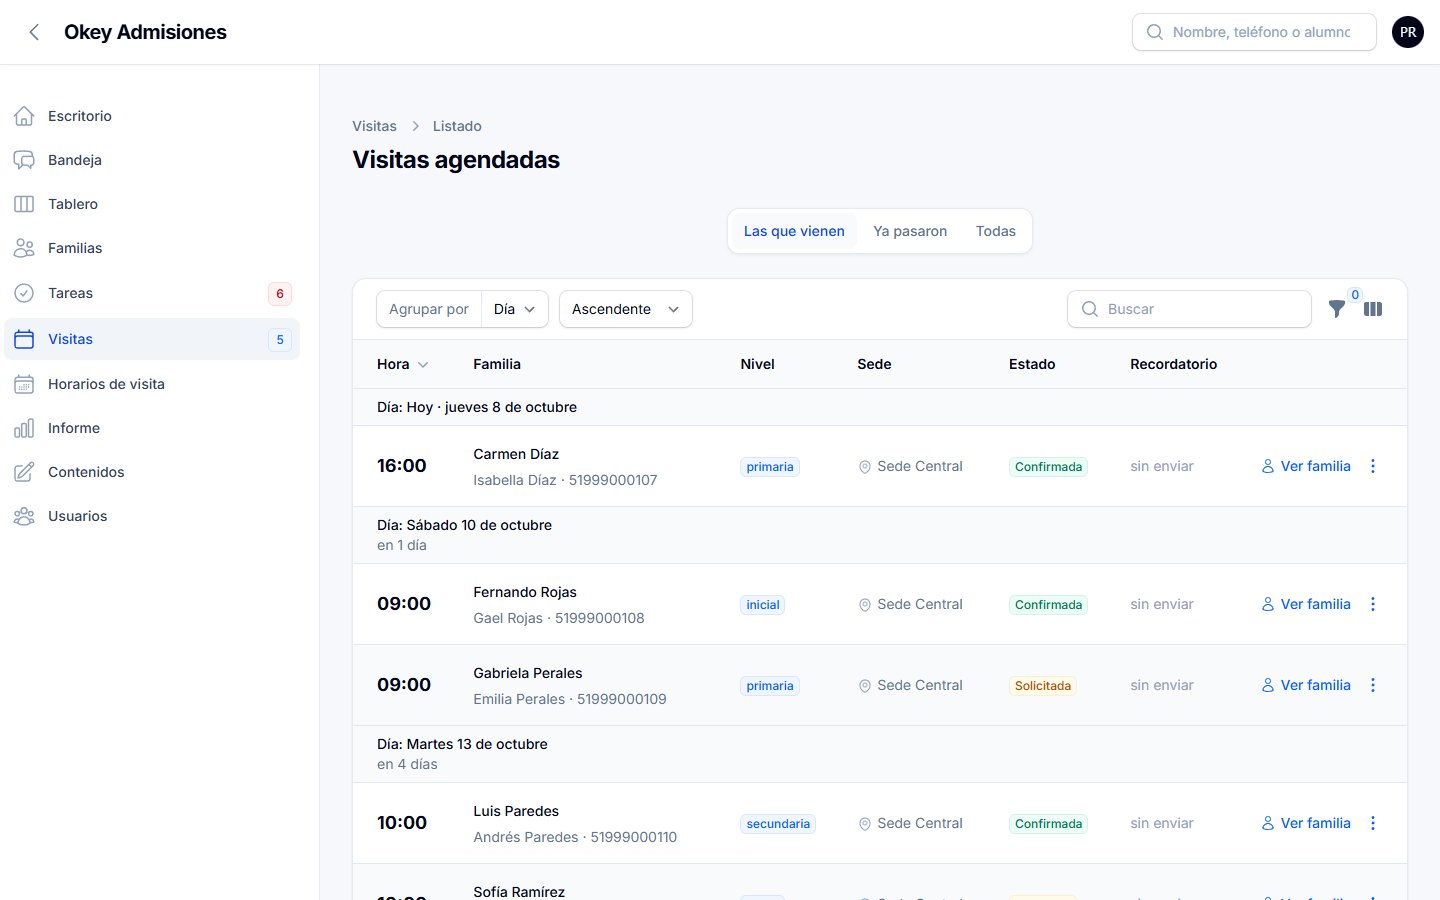Click the Tareas badge showing 6

pyautogui.click(x=280, y=293)
